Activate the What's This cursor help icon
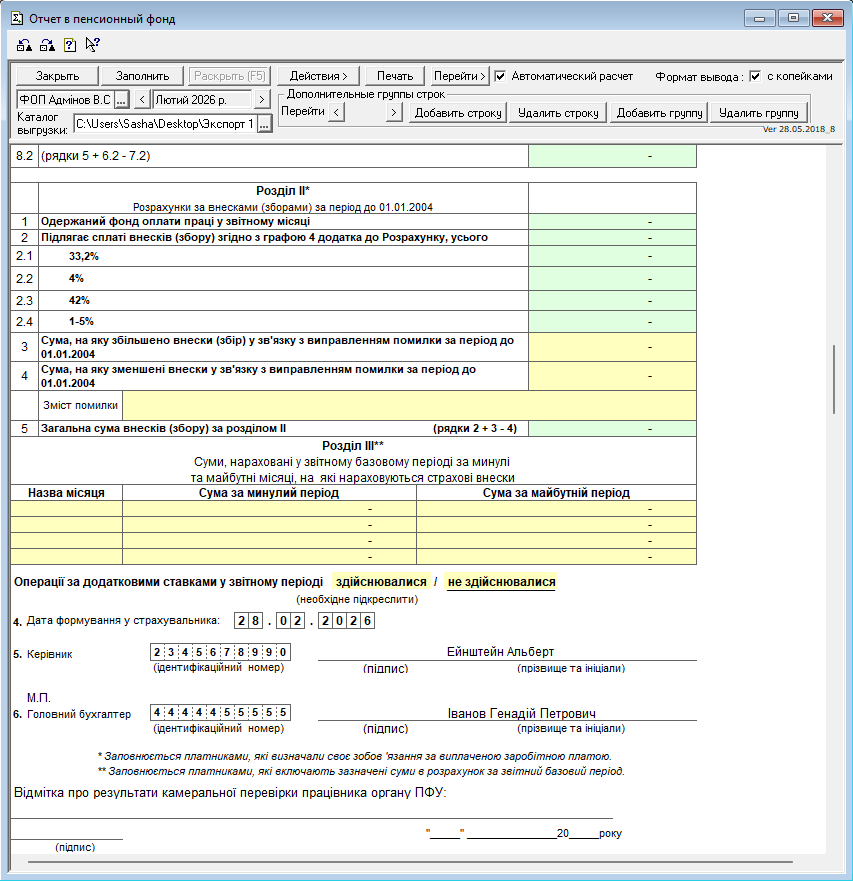This screenshot has height=881, width=853. tap(92, 45)
